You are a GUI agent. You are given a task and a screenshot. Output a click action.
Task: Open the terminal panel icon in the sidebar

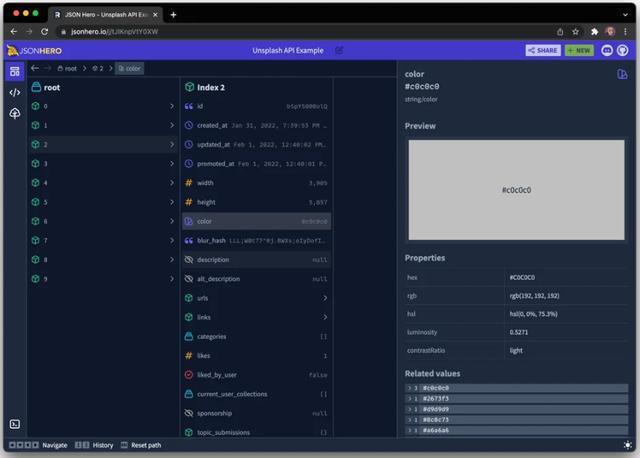[x=14, y=425]
